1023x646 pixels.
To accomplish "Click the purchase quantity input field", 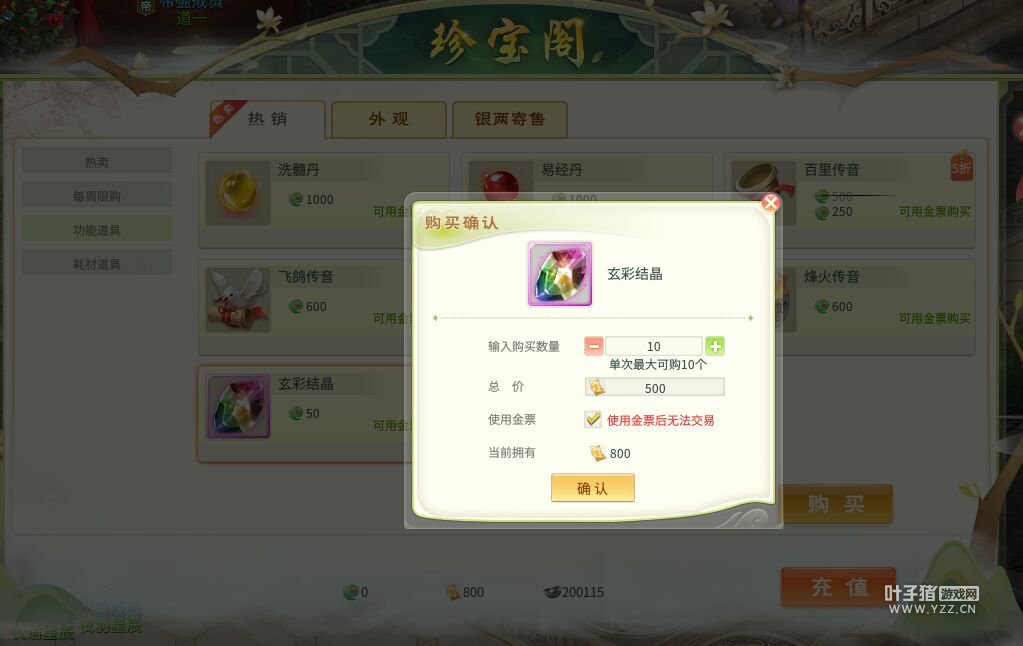I will 654,346.
